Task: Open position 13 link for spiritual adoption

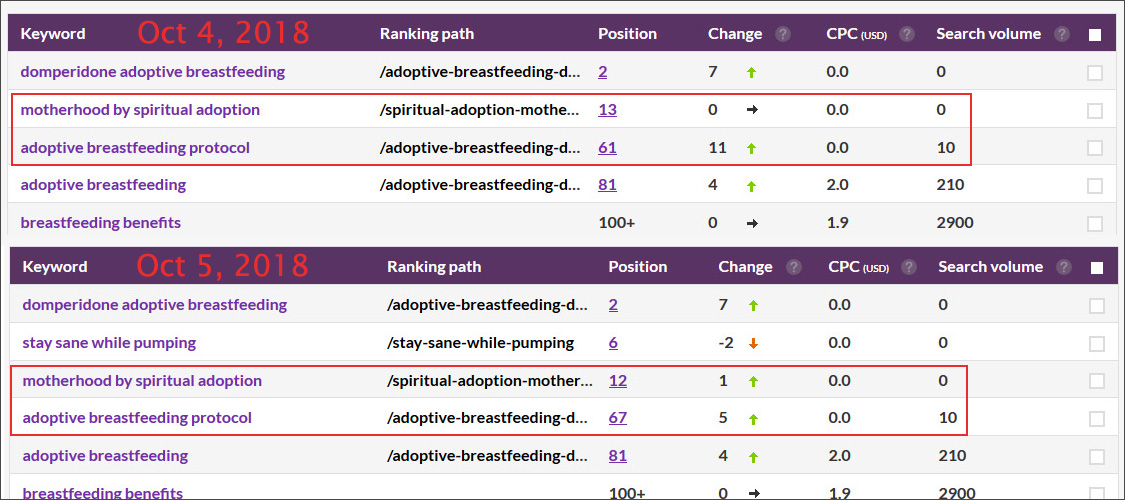Action: click(x=607, y=110)
